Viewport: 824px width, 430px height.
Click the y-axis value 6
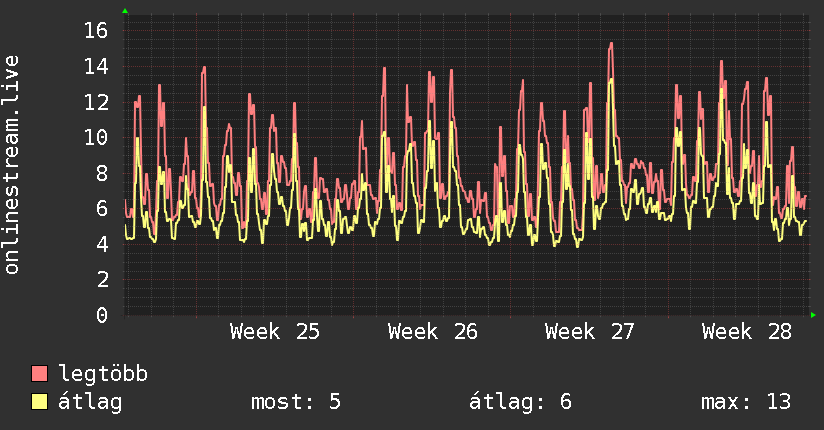tap(102, 209)
